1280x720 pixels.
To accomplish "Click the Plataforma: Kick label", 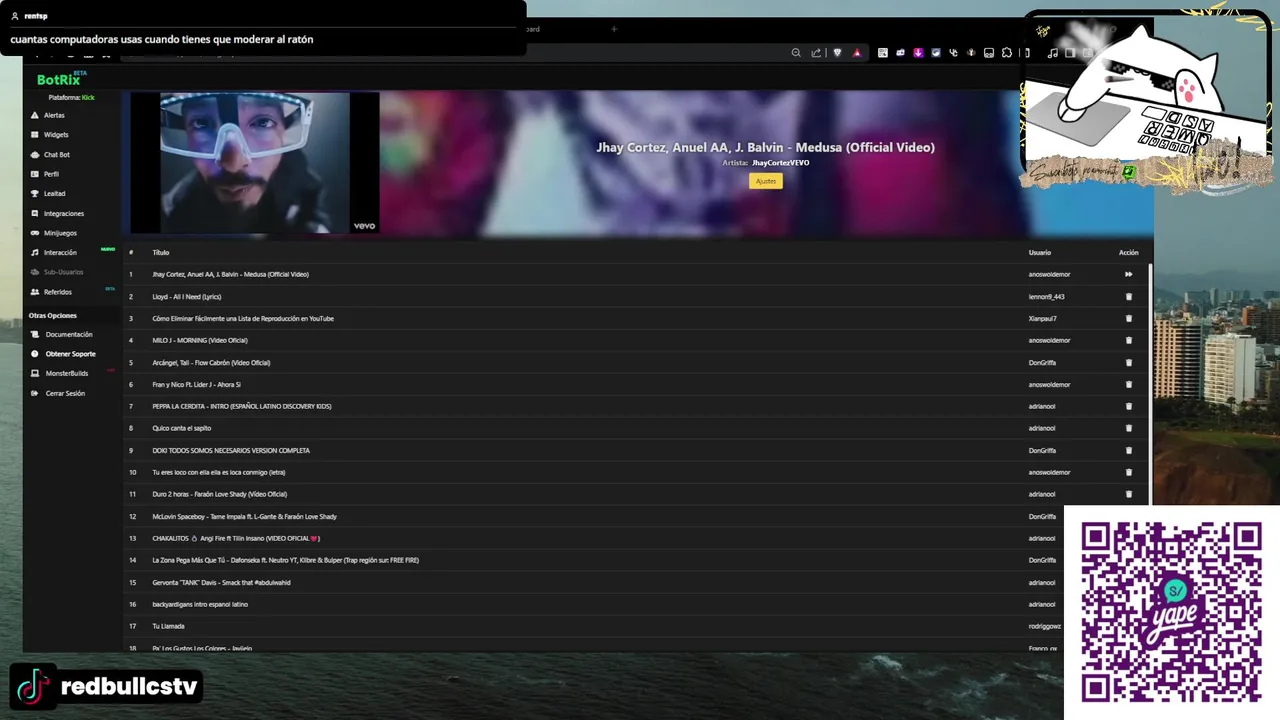I will (71, 97).
